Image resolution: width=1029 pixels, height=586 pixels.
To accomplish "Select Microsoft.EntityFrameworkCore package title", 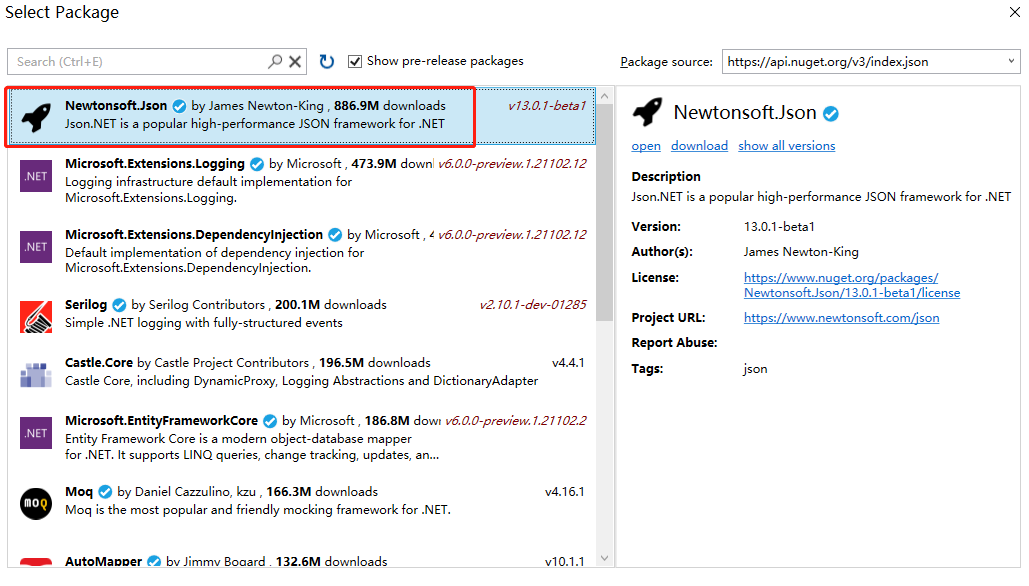I will point(161,420).
